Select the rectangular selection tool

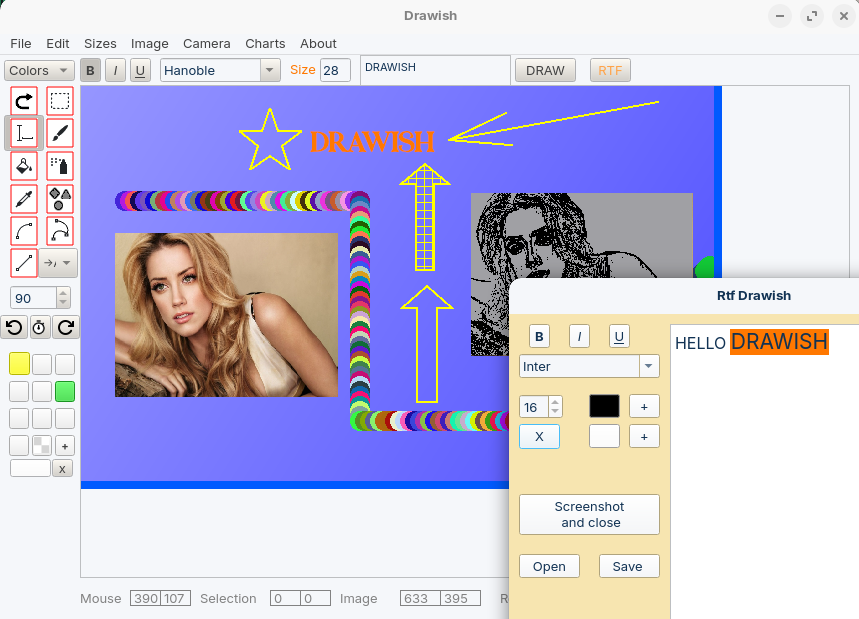click(x=60, y=101)
